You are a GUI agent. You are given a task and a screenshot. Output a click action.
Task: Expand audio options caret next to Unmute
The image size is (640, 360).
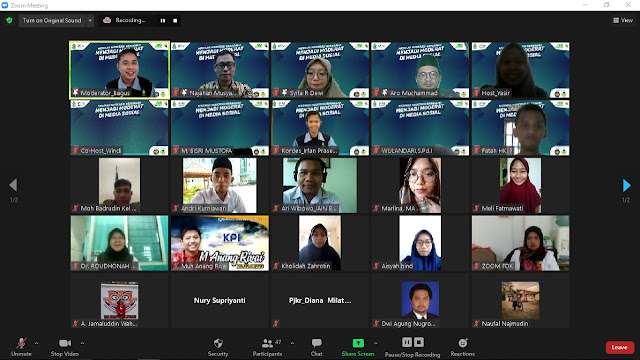(36, 343)
